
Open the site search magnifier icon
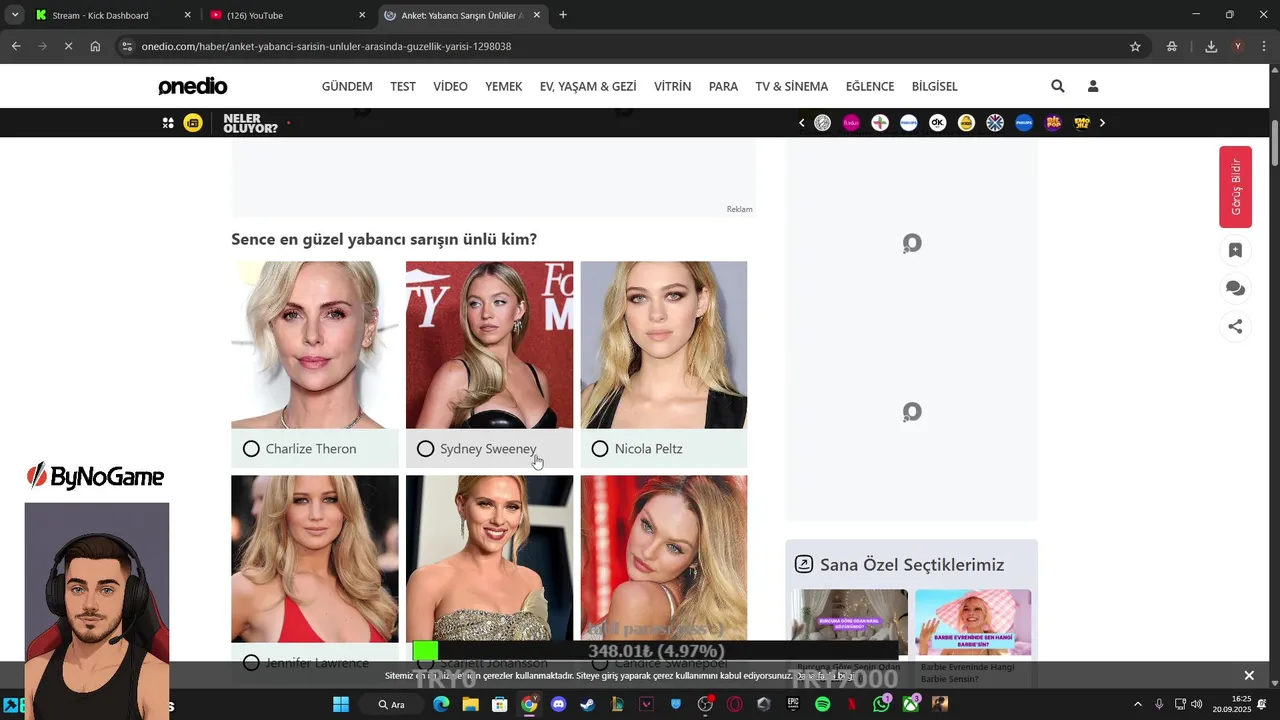click(1058, 86)
